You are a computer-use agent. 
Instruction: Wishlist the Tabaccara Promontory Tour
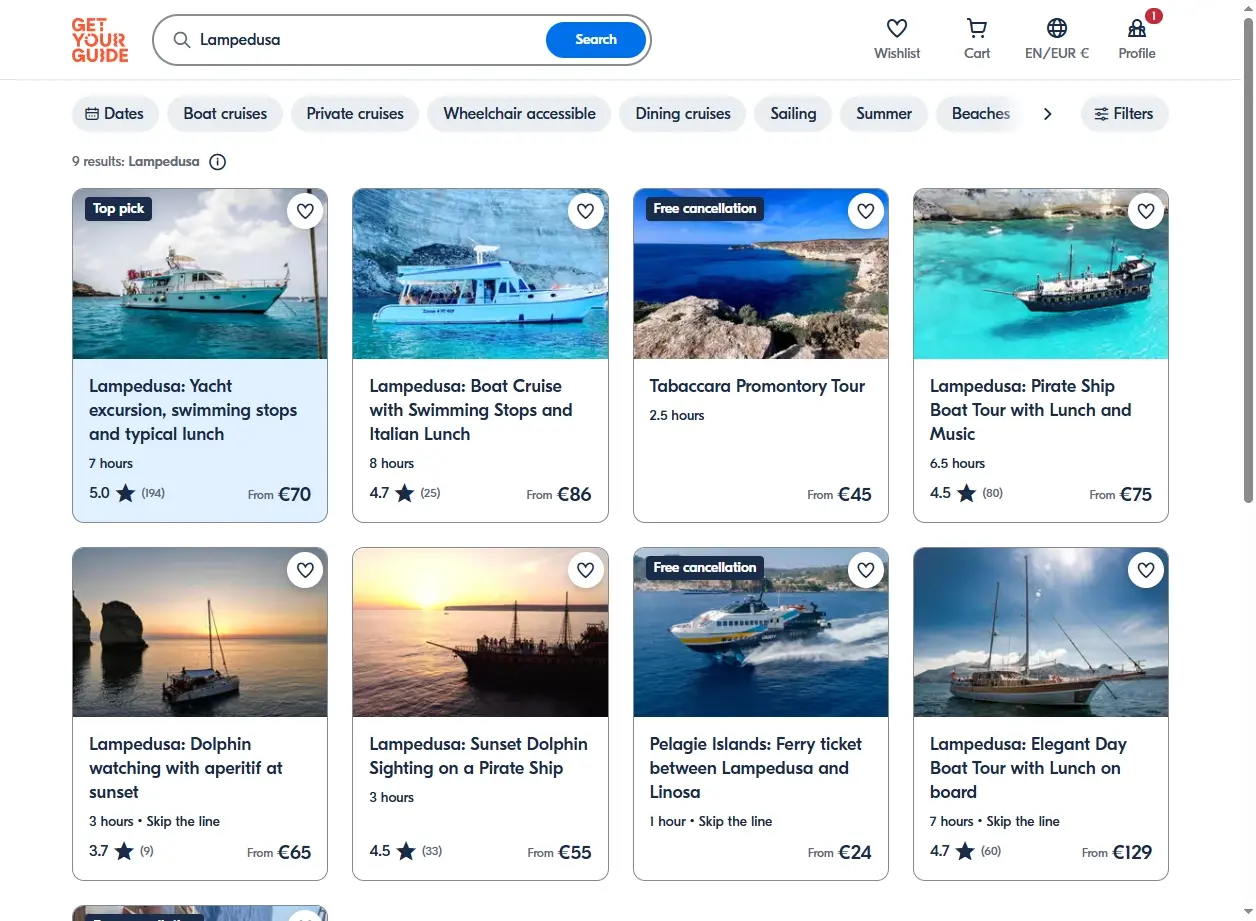pyautogui.click(x=866, y=211)
